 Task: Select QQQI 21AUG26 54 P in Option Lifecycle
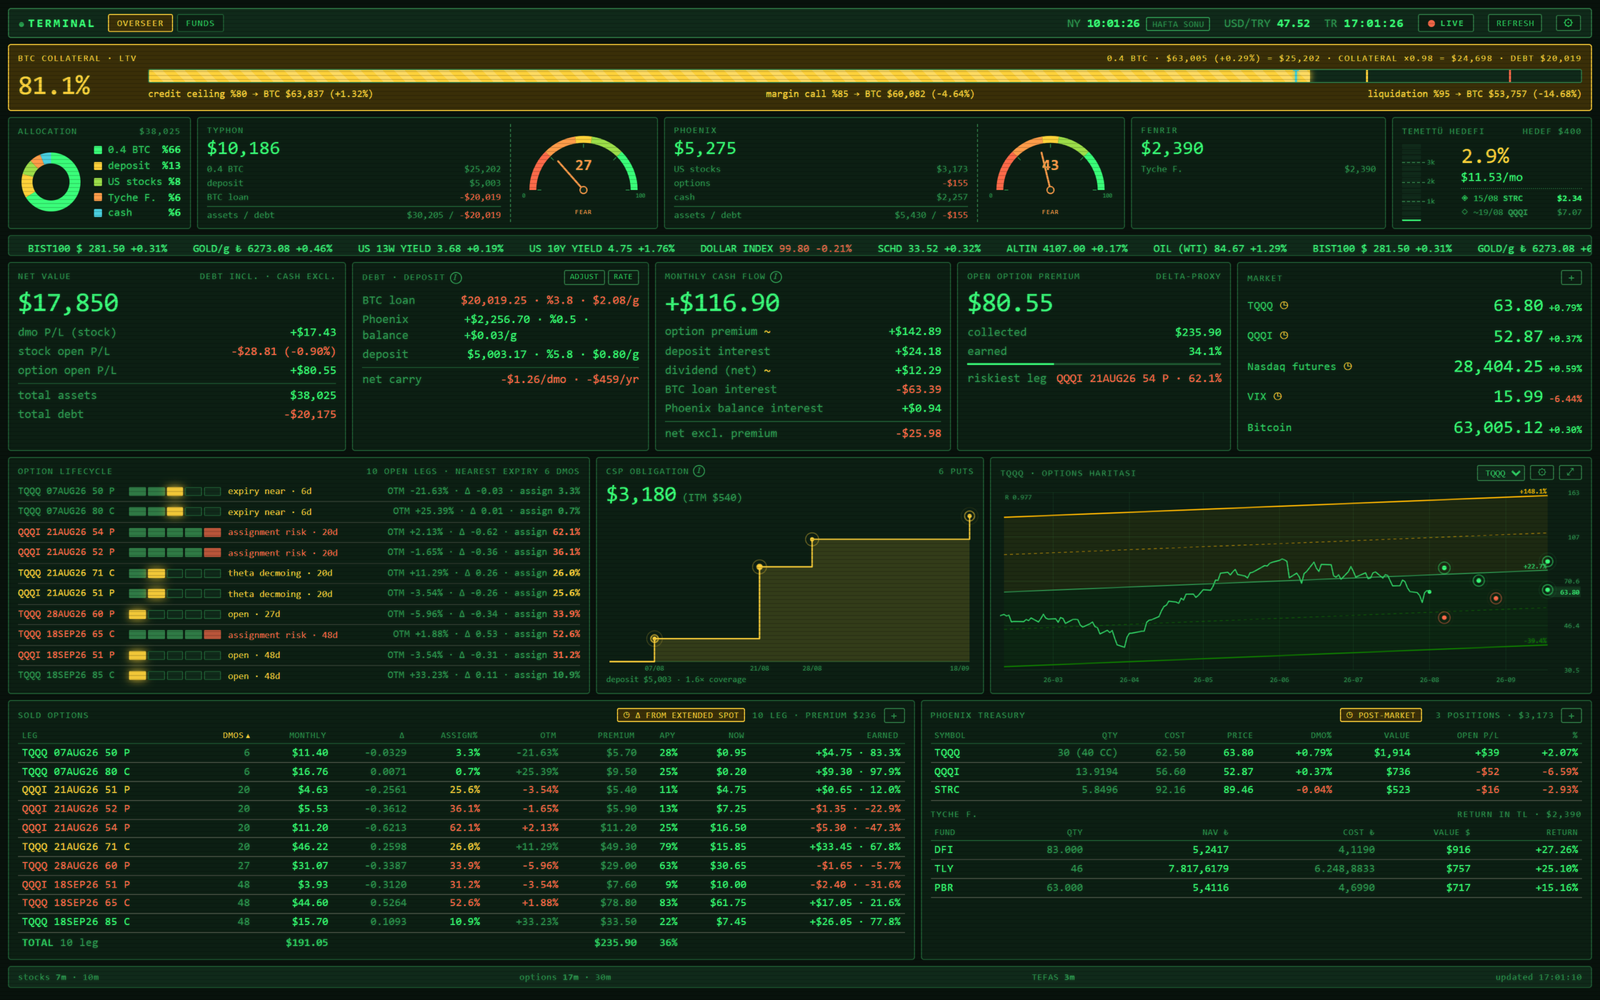tap(300, 532)
